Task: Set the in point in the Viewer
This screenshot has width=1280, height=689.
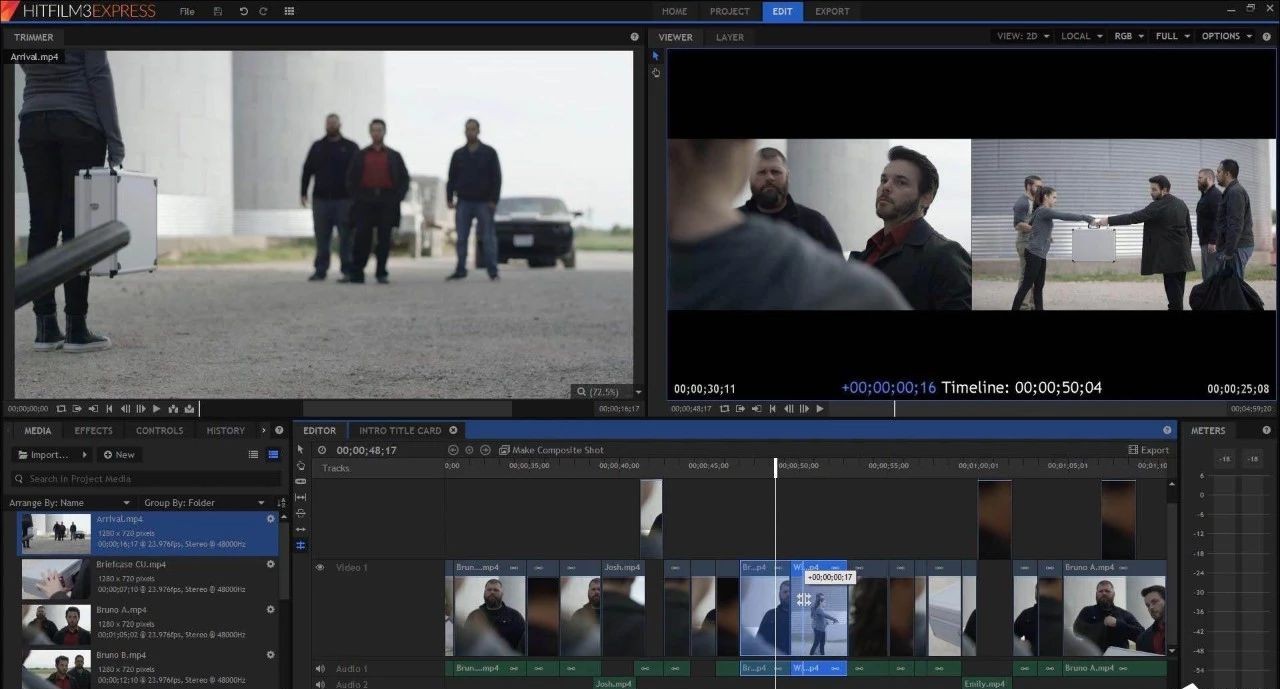Action: [741, 409]
